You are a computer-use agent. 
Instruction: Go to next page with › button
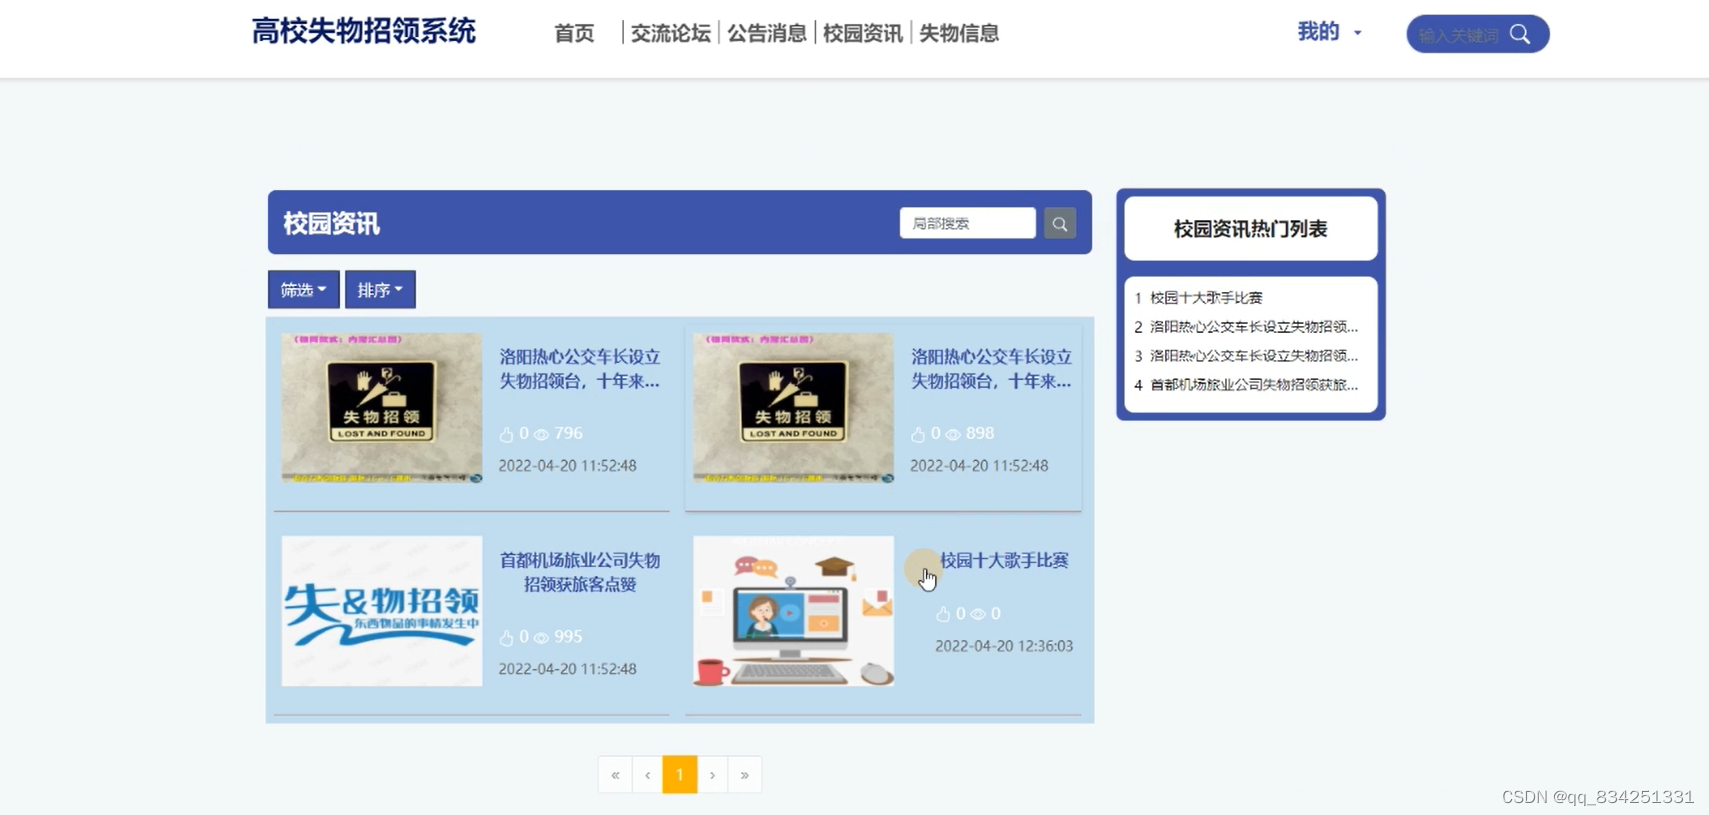pos(712,775)
